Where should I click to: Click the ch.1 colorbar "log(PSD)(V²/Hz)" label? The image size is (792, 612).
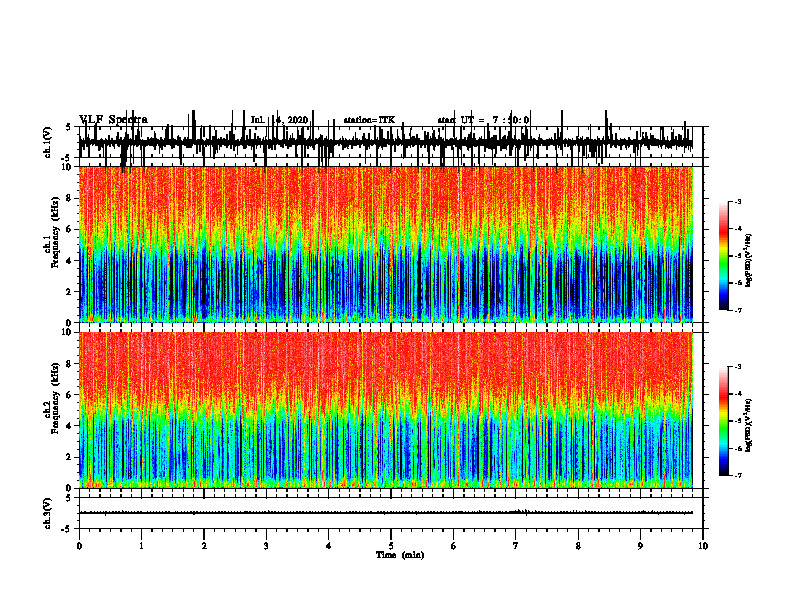749,260
